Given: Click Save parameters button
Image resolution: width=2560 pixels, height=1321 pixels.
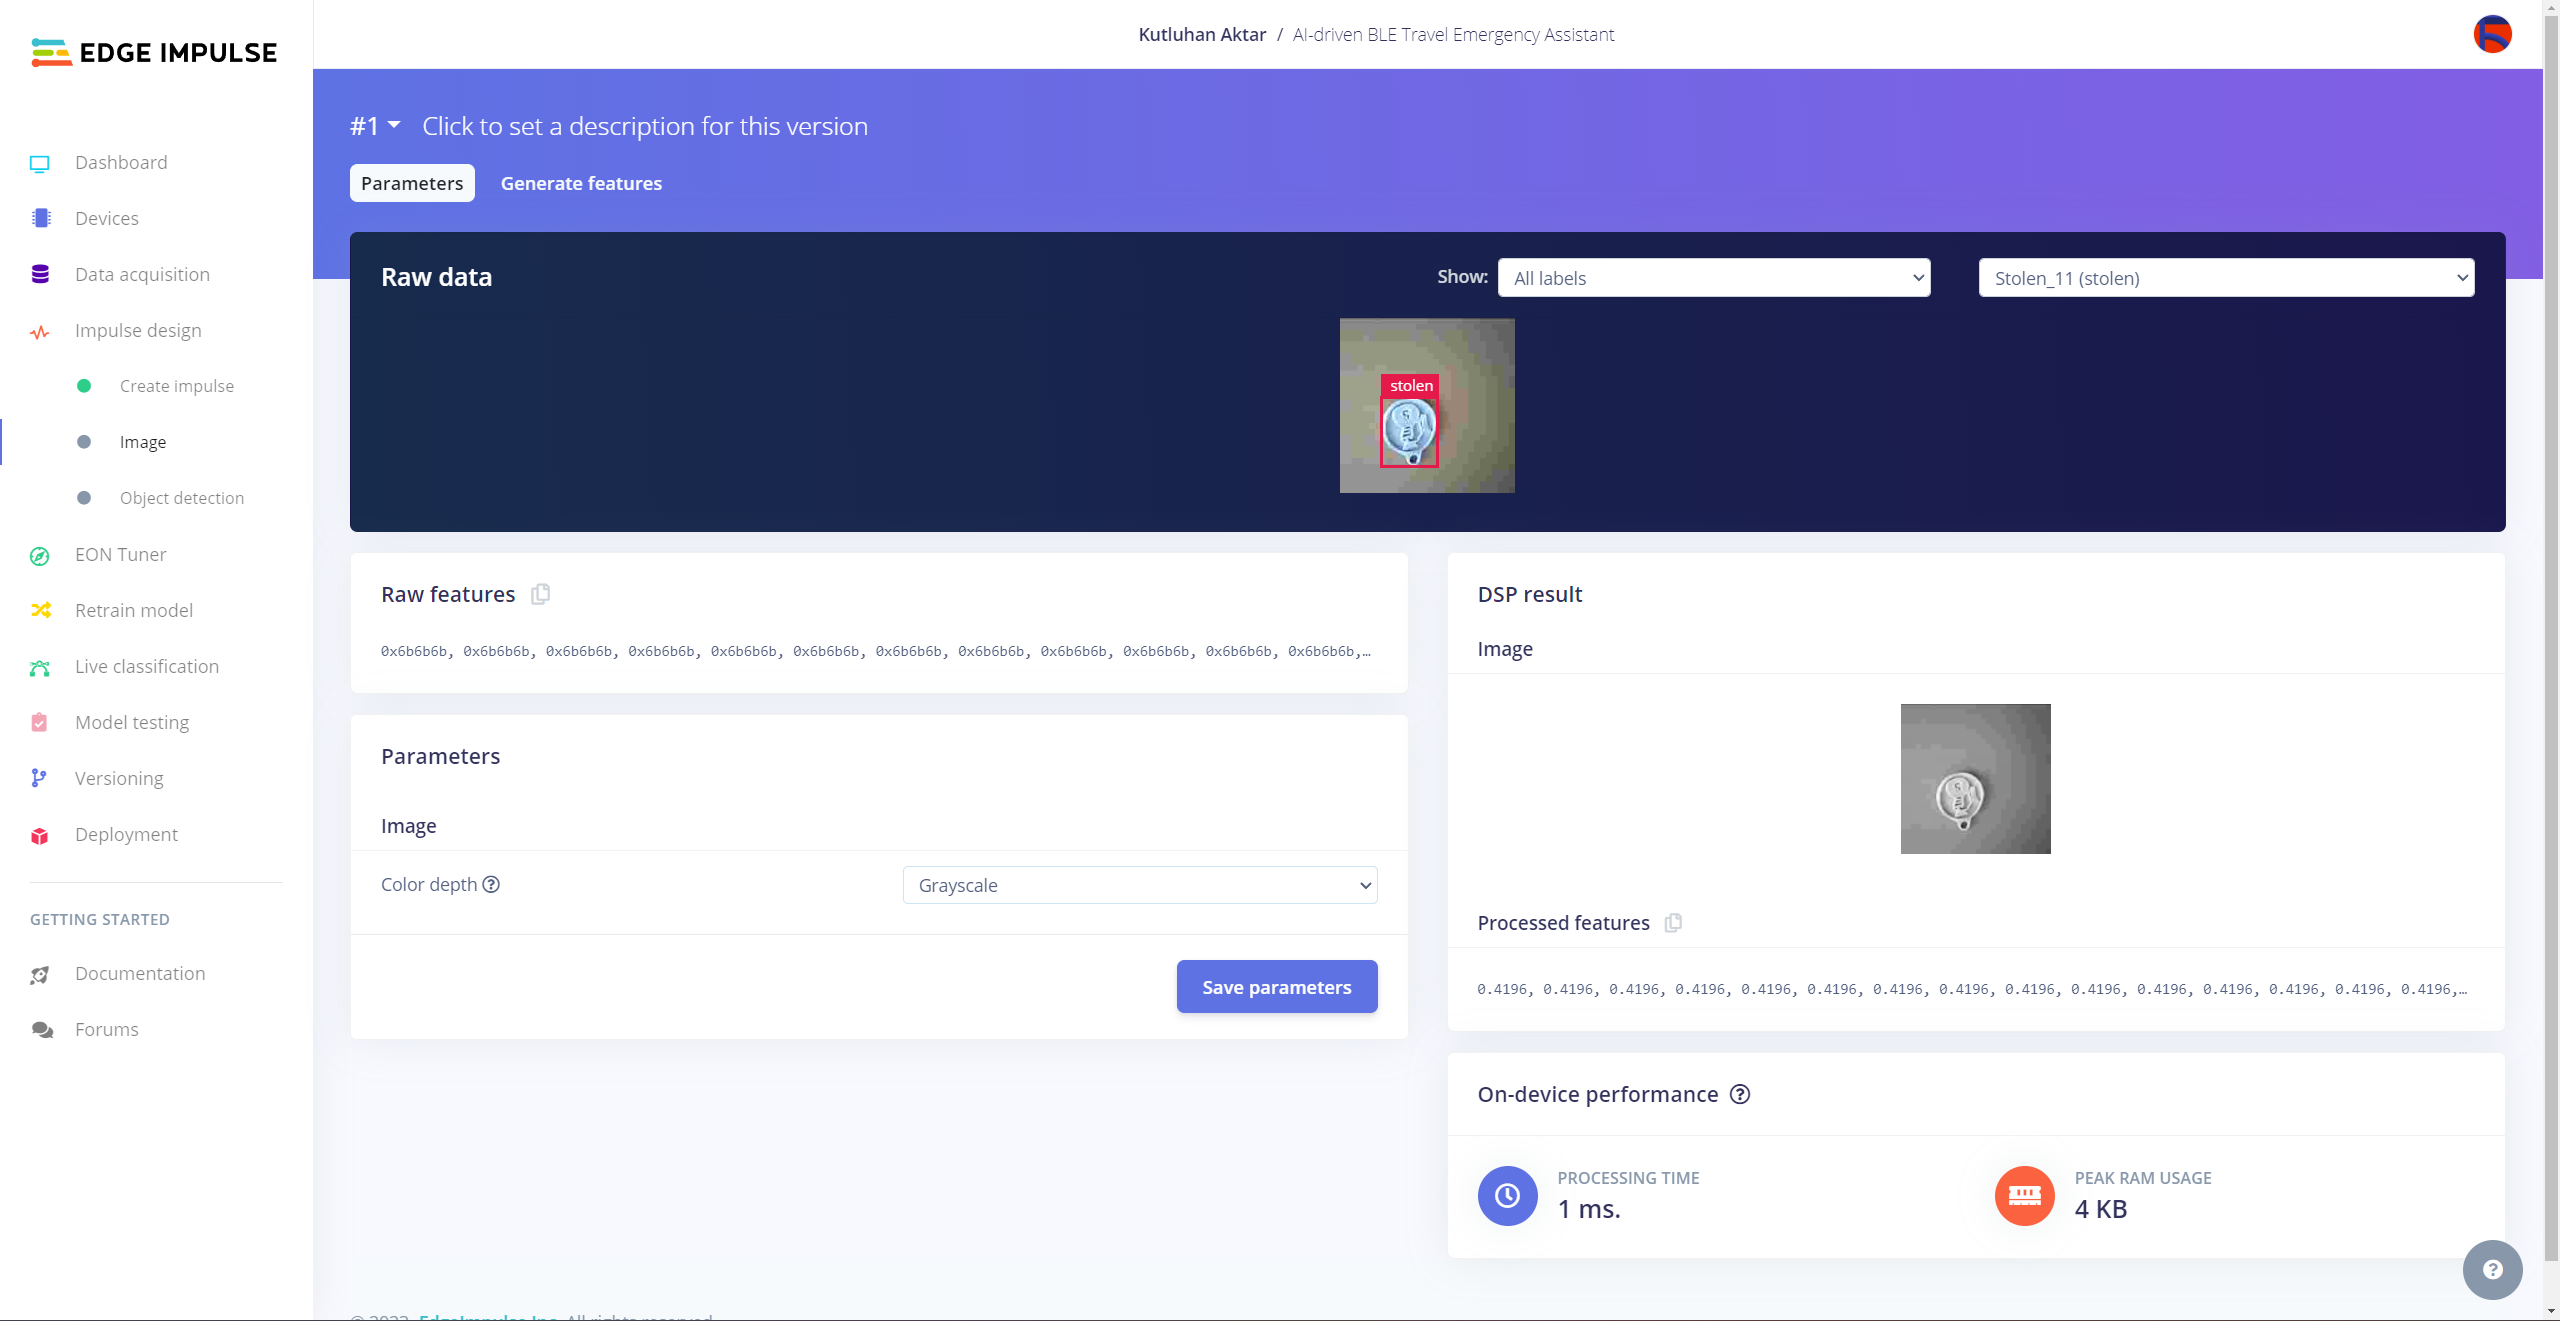Looking at the screenshot, I should coord(1276,987).
